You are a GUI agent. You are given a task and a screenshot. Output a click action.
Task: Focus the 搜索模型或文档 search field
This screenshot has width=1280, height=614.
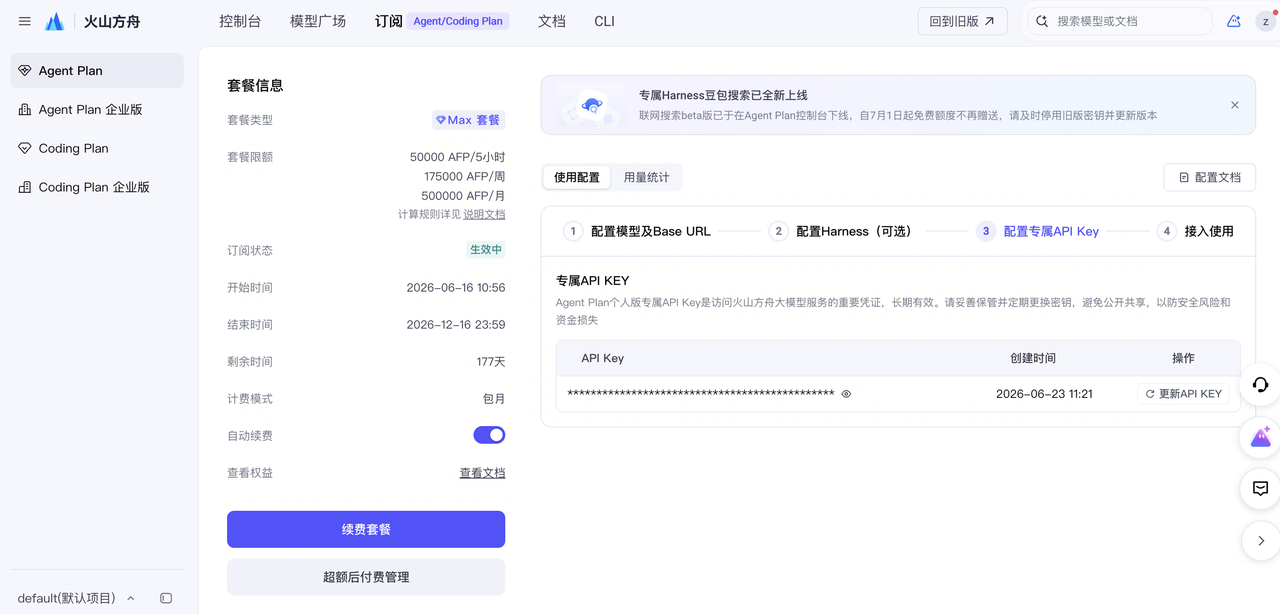point(1120,21)
